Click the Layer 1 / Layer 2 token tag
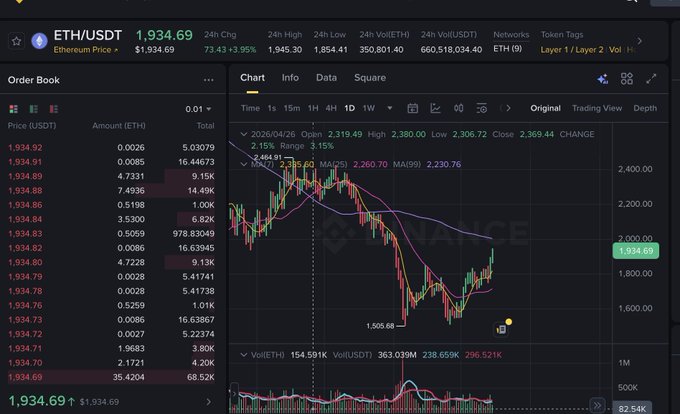680x414 pixels. 572,50
